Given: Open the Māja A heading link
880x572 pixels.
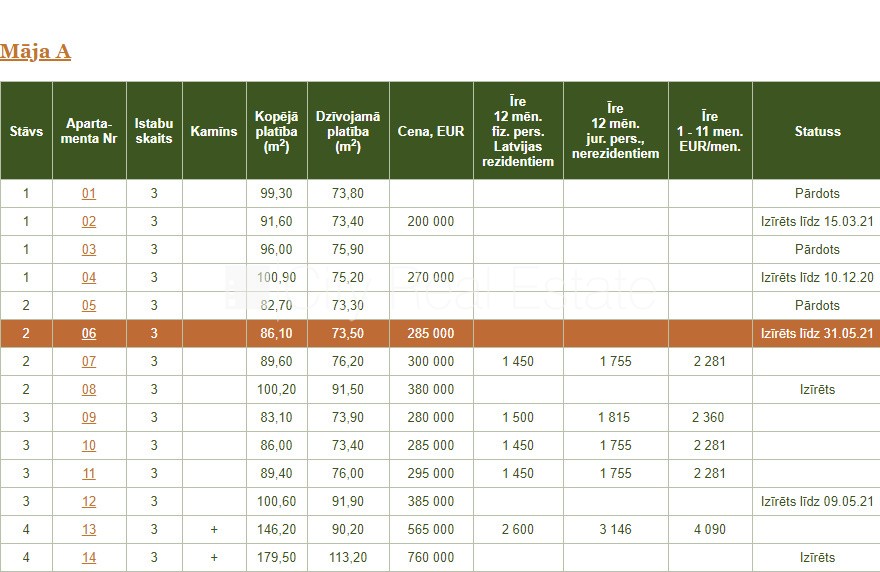Looking at the screenshot, I should (x=35, y=51).
